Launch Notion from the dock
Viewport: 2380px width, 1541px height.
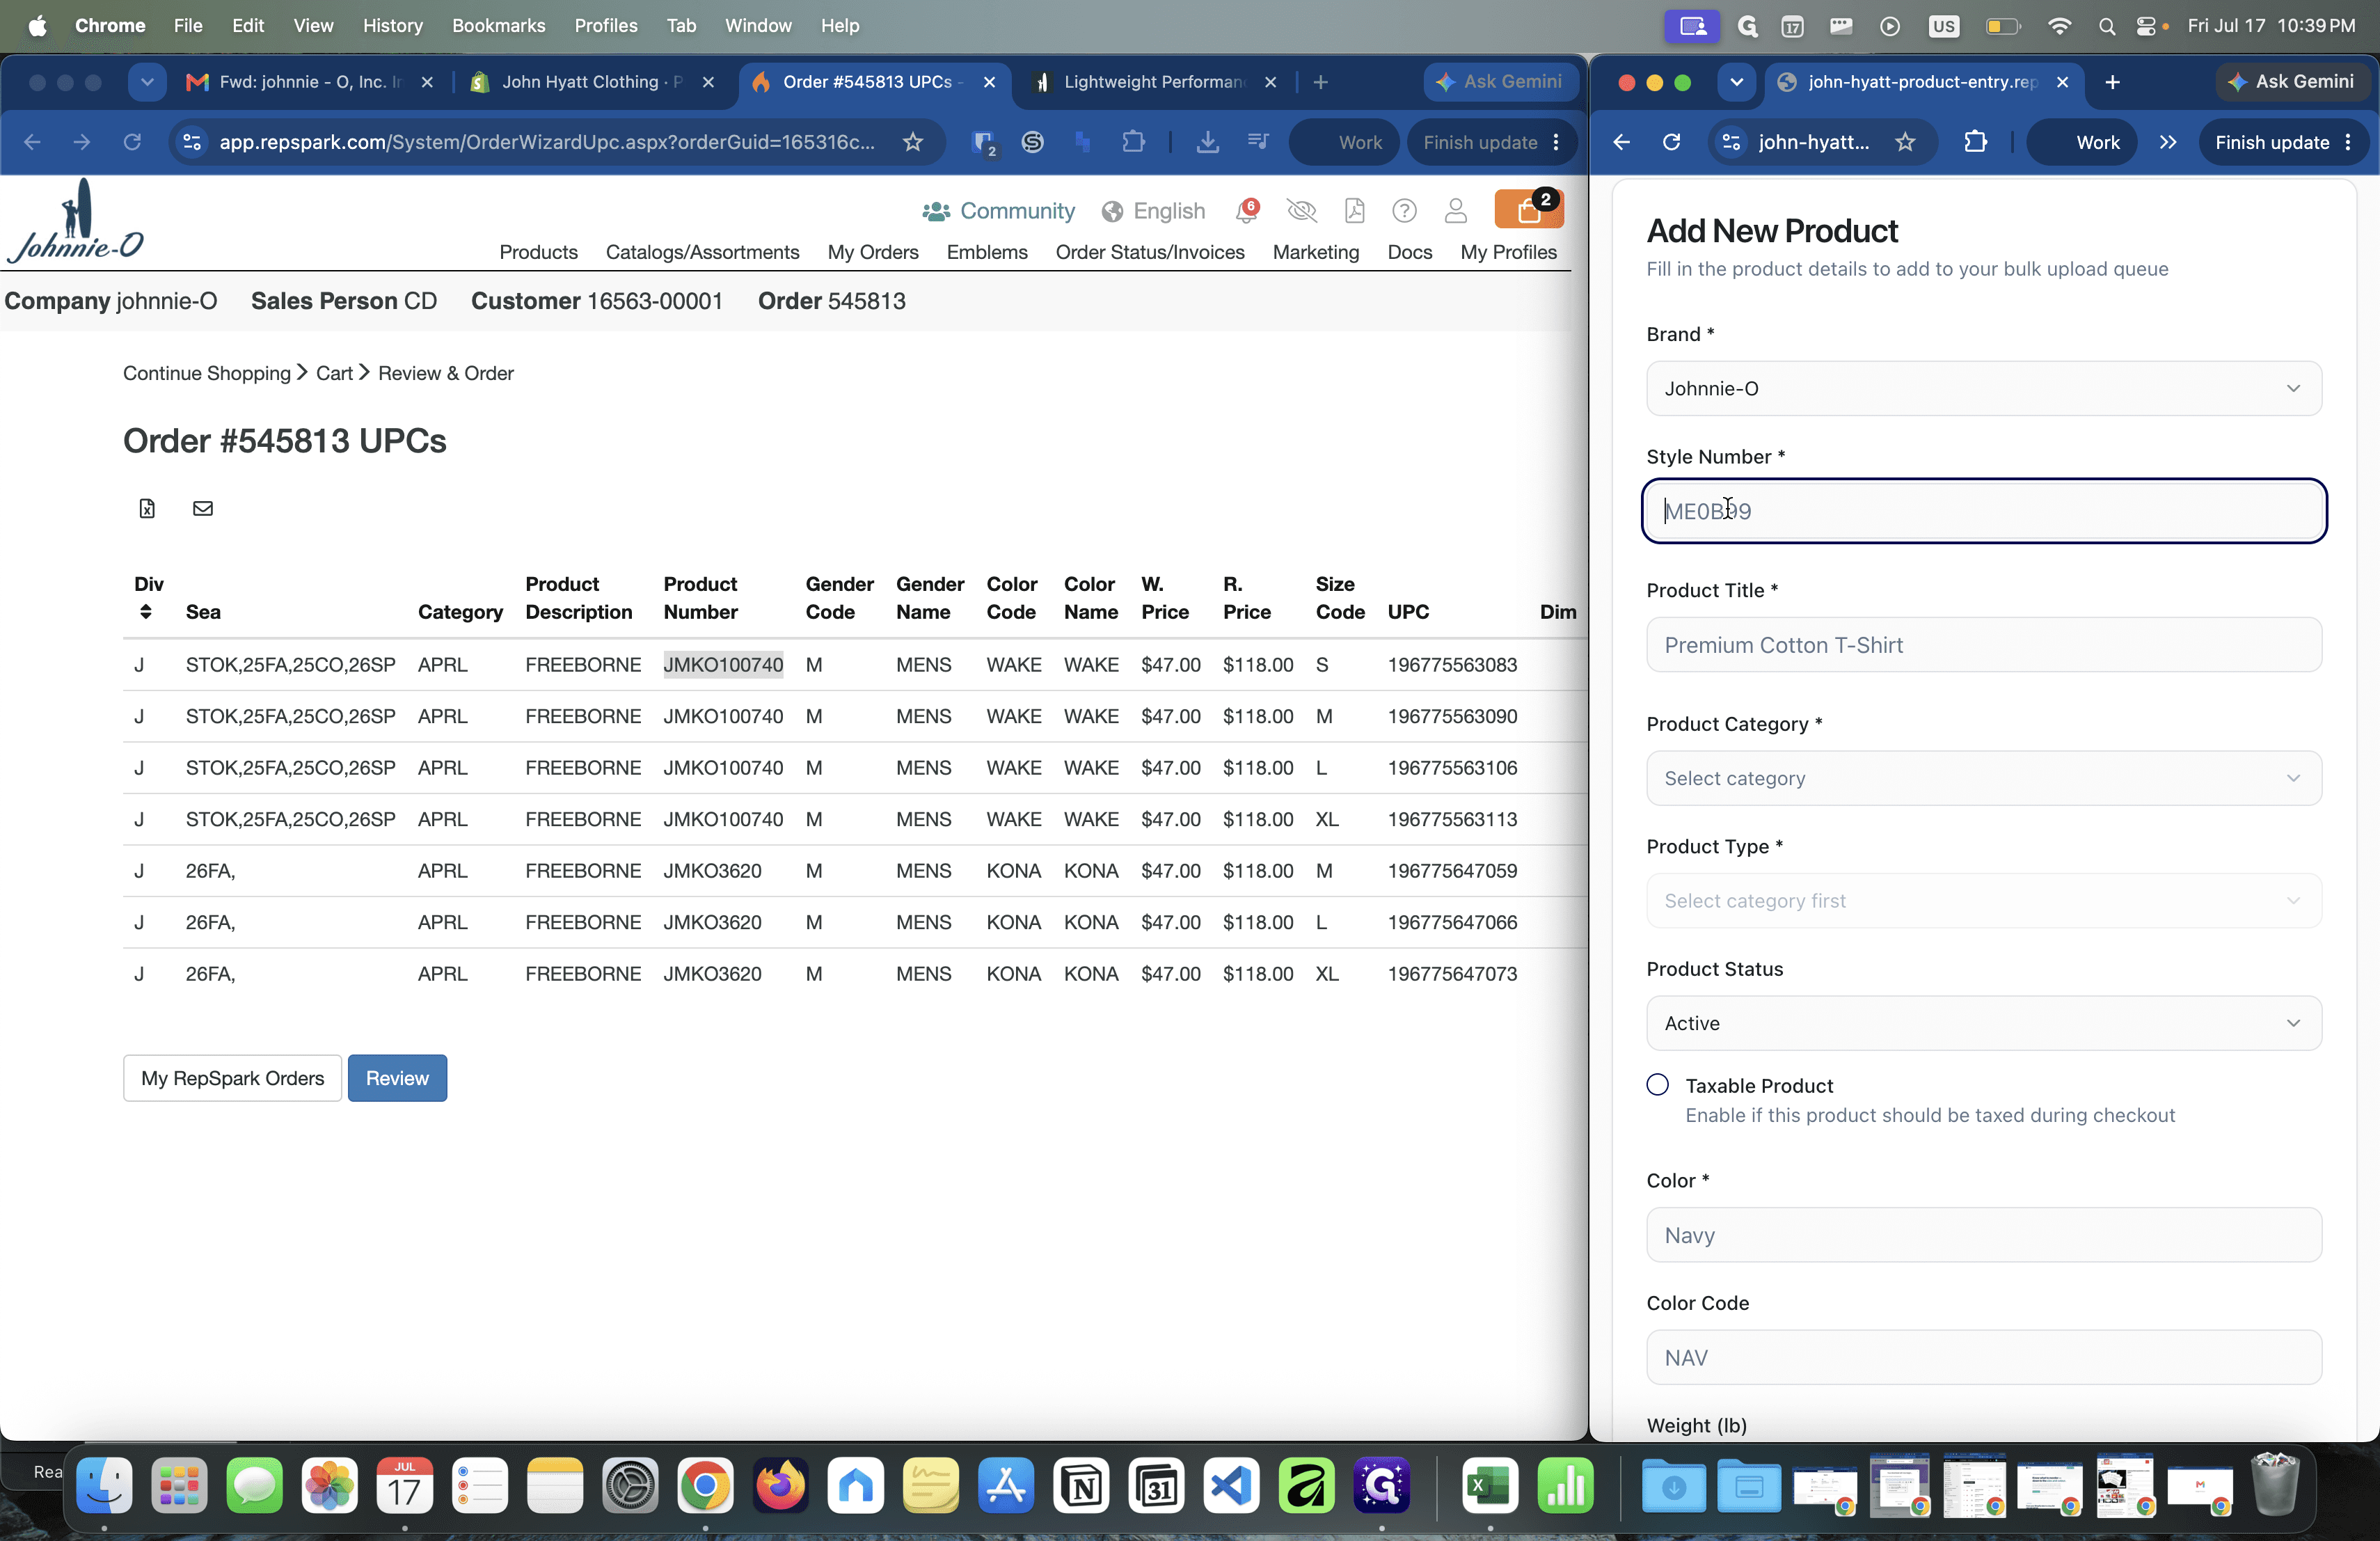click(x=1081, y=1486)
